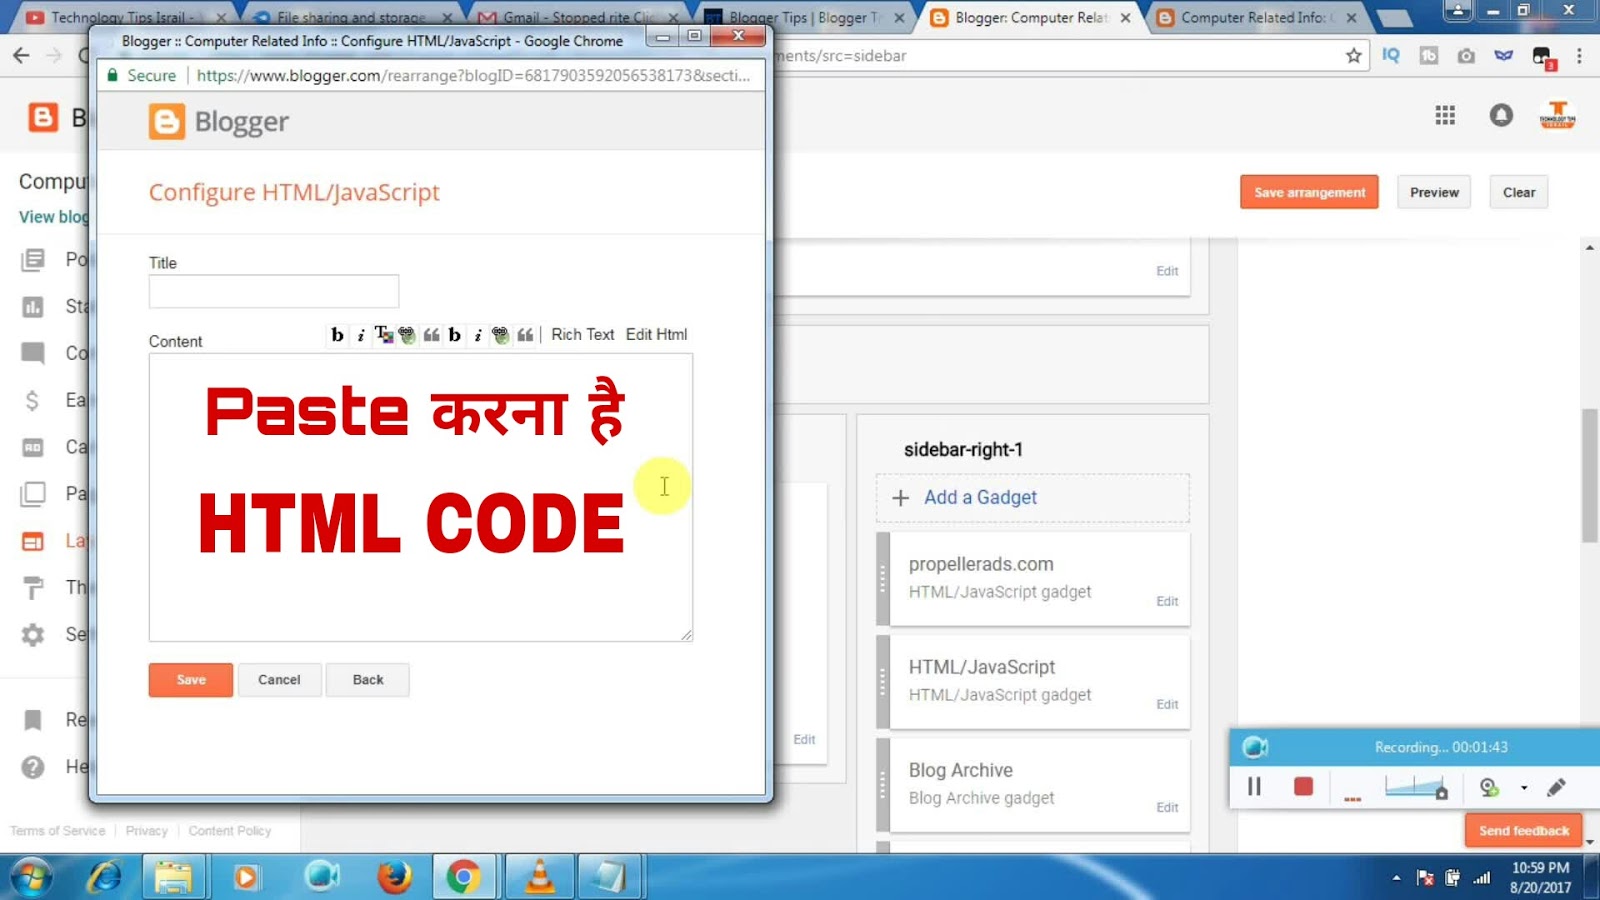This screenshot has height=900, width=1600.
Task: Click the IQ extension icon in Chrome
Action: pyautogui.click(x=1391, y=56)
